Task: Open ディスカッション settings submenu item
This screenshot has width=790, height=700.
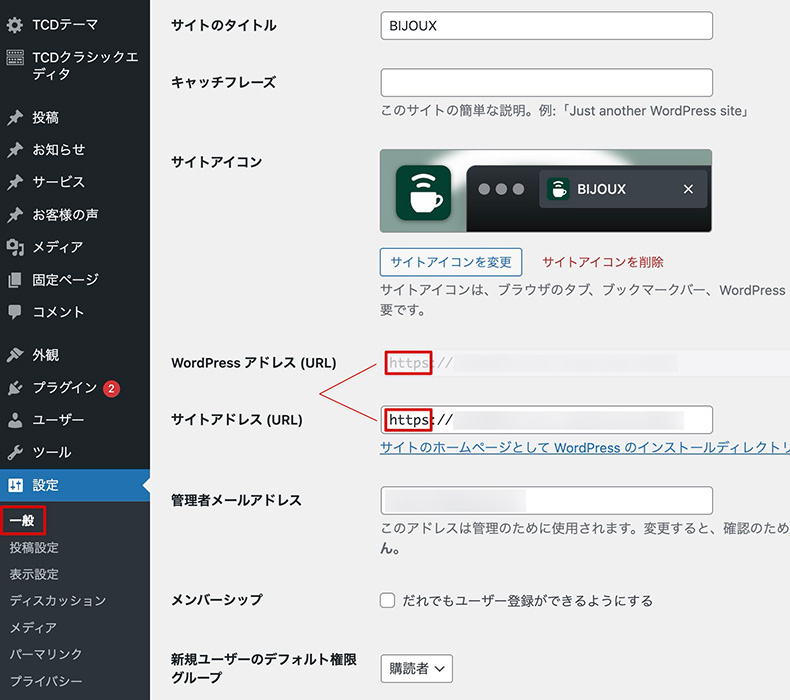Action: click(x=57, y=601)
